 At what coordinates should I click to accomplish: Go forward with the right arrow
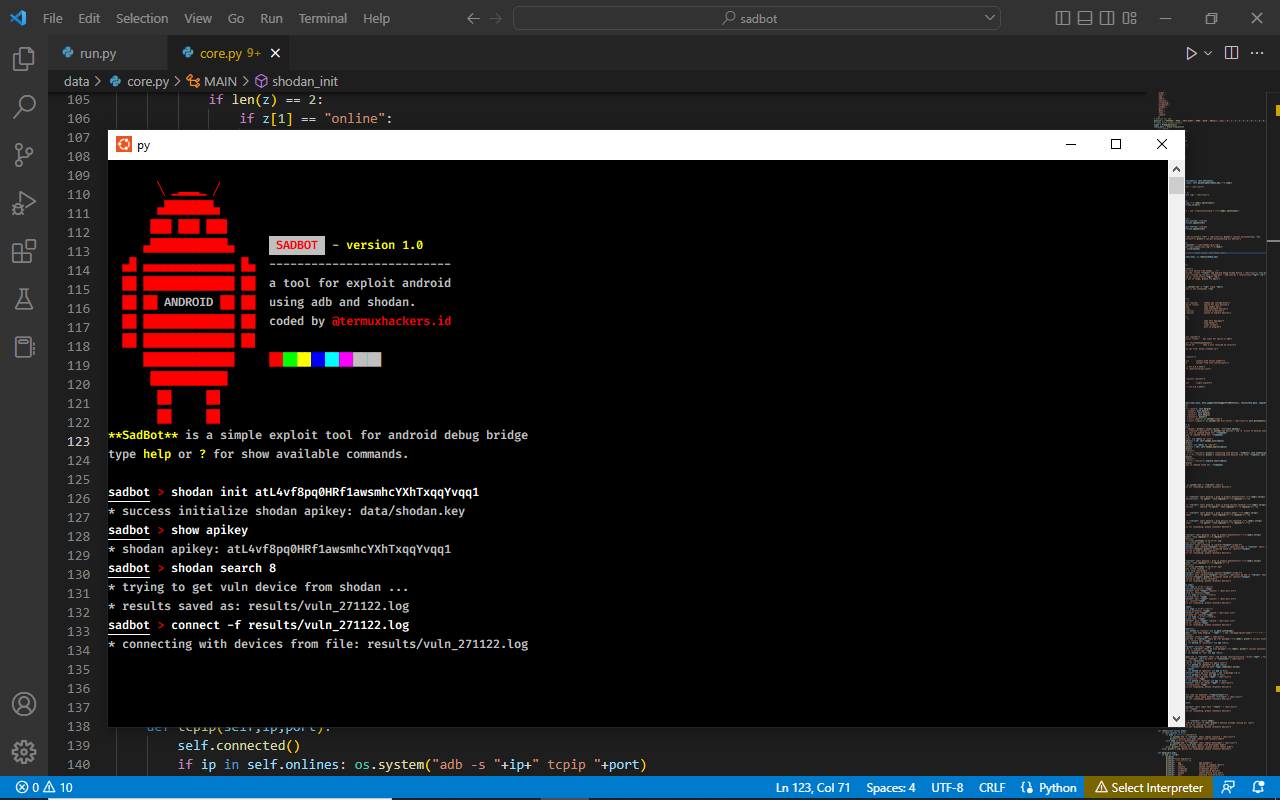tap(498, 18)
